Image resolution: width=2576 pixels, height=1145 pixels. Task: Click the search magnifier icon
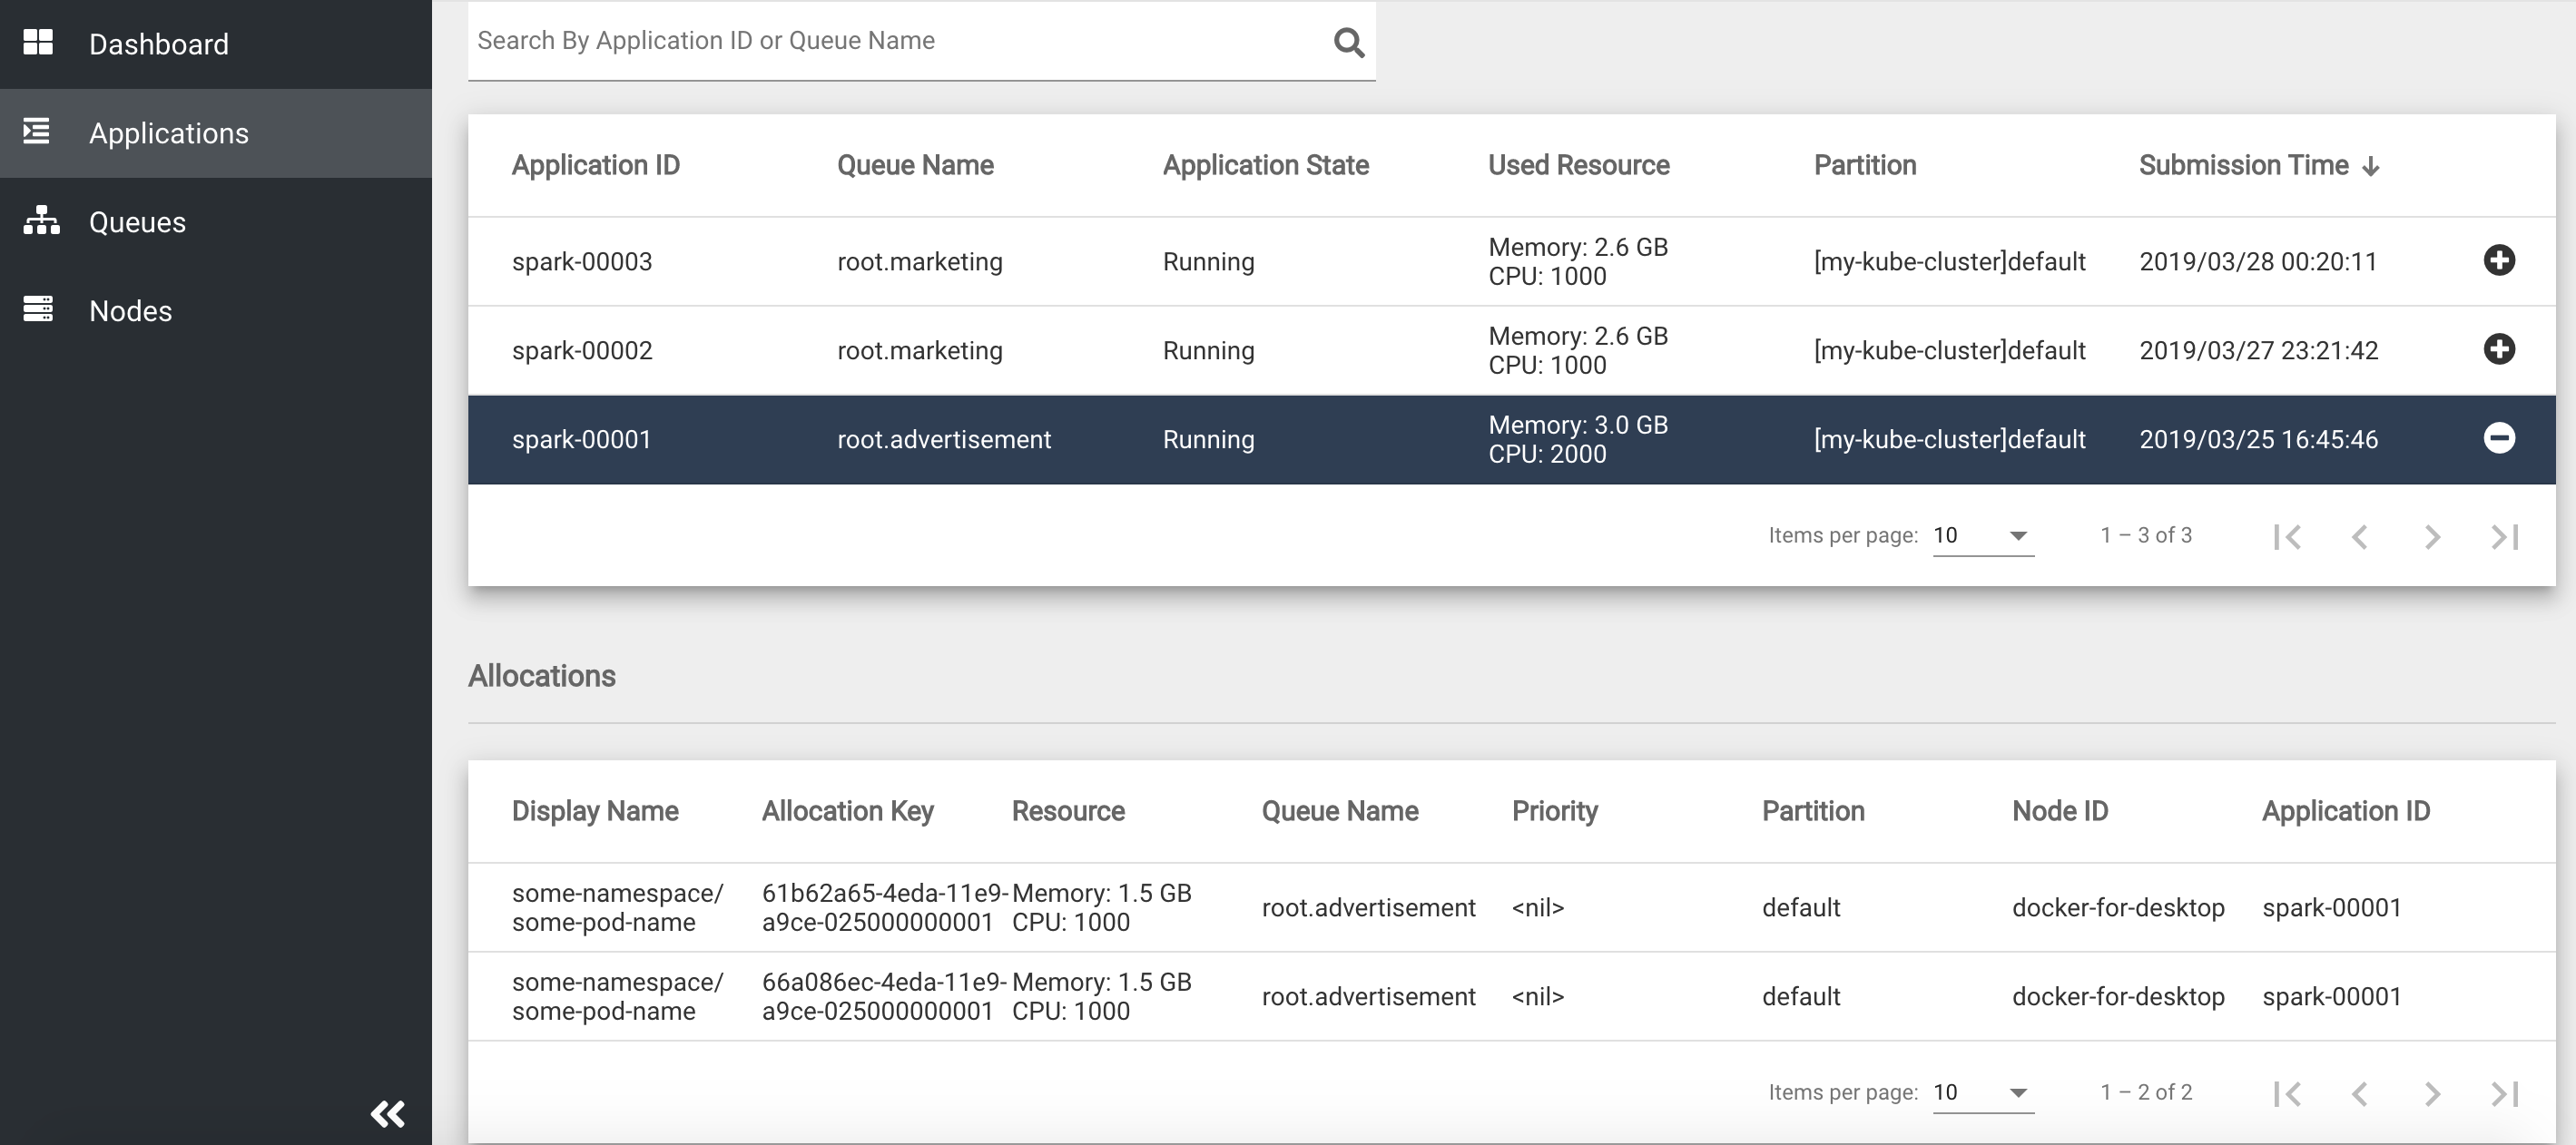pyautogui.click(x=1349, y=42)
